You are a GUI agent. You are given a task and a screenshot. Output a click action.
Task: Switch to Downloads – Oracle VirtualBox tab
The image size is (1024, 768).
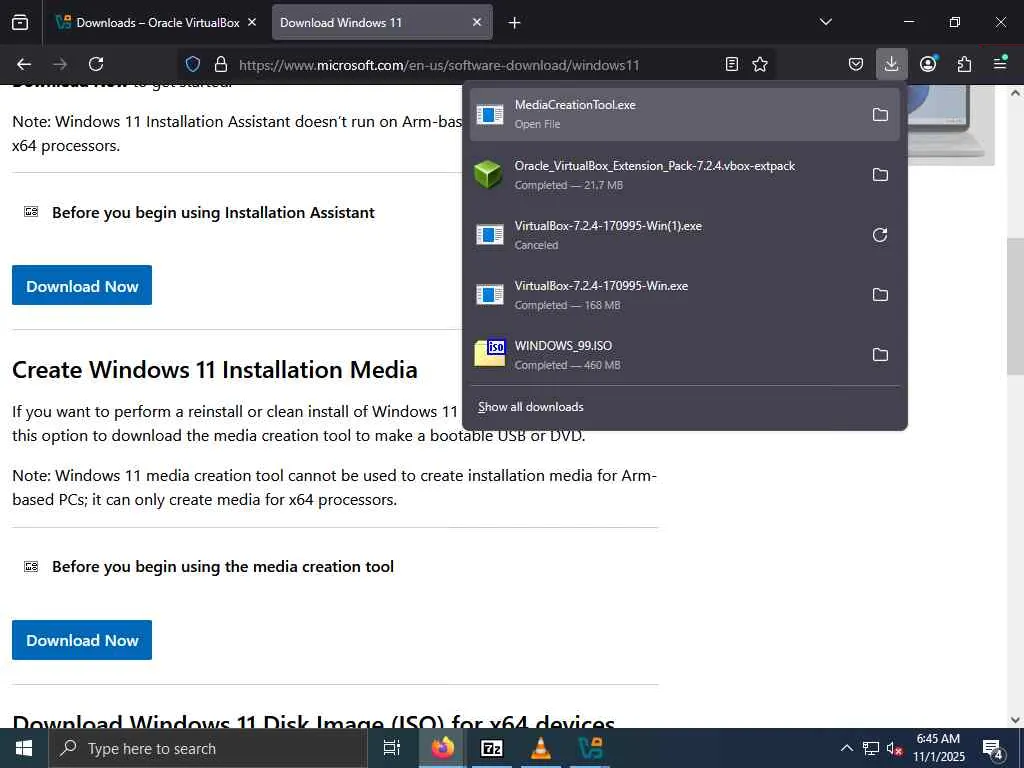click(x=155, y=22)
